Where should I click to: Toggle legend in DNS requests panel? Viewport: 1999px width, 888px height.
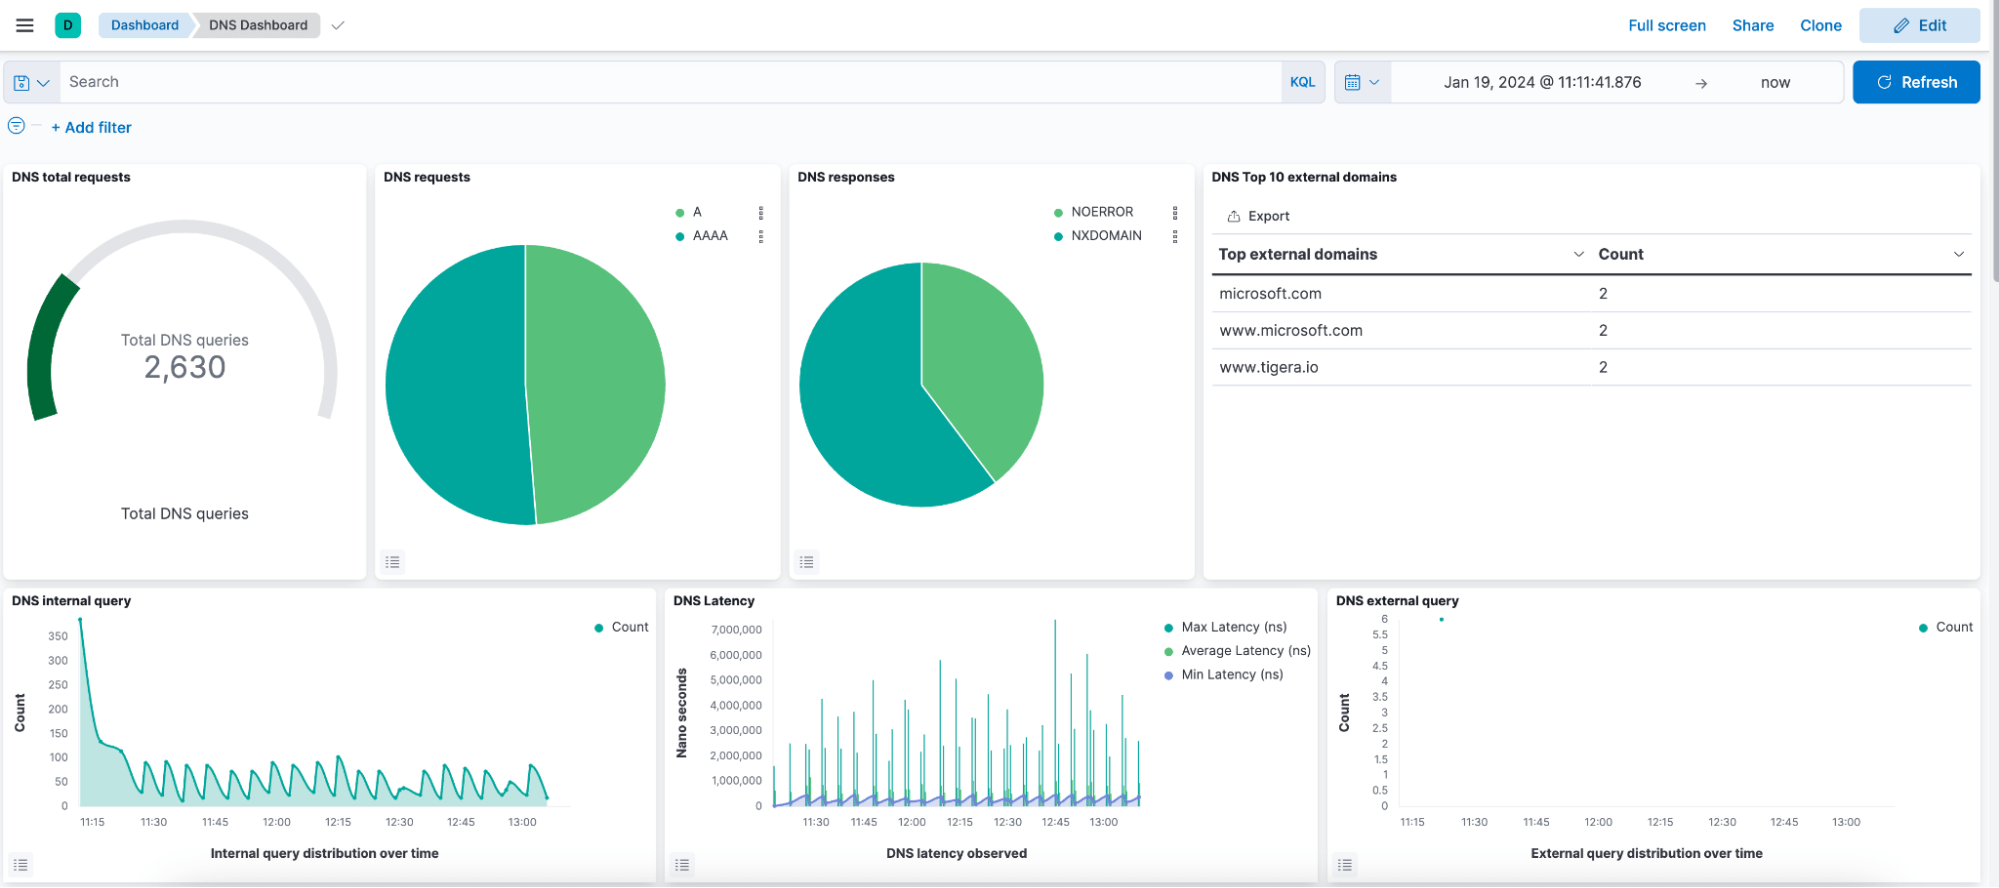393,562
